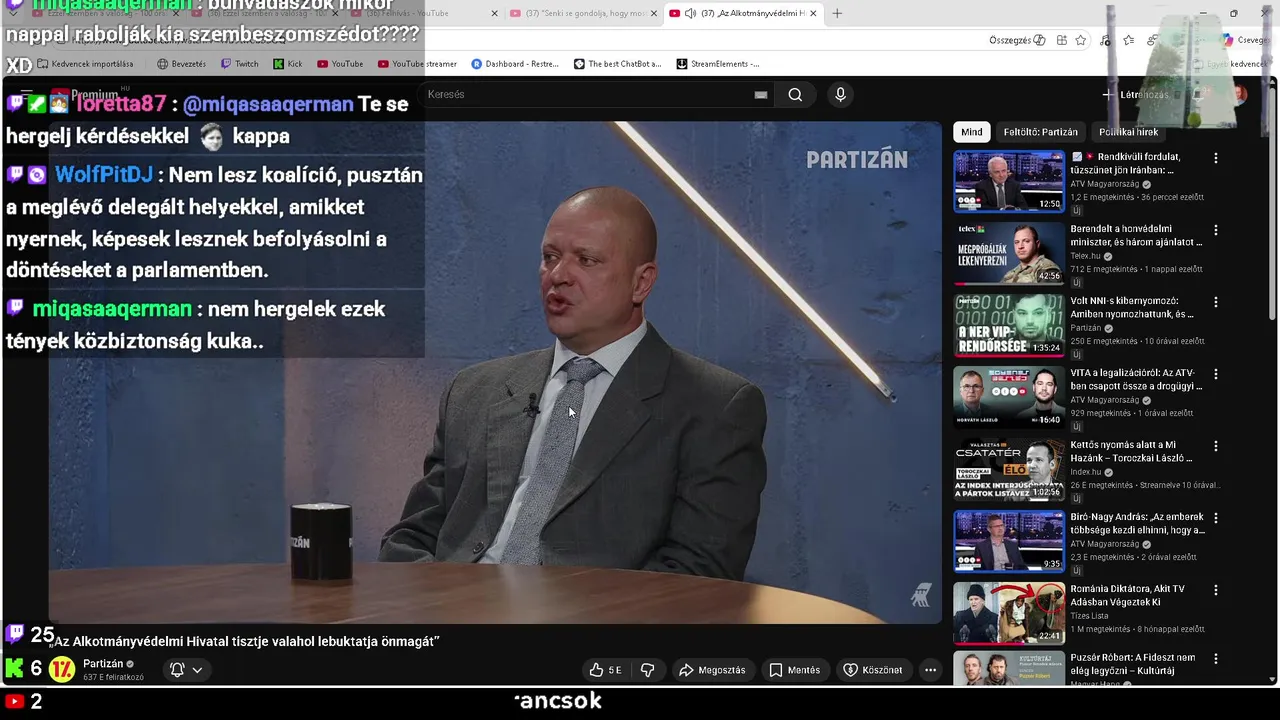Screen dimensions: 1280x720
Task: Close the active Az Alkotmányvédelmi tab
Action: coord(813,13)
